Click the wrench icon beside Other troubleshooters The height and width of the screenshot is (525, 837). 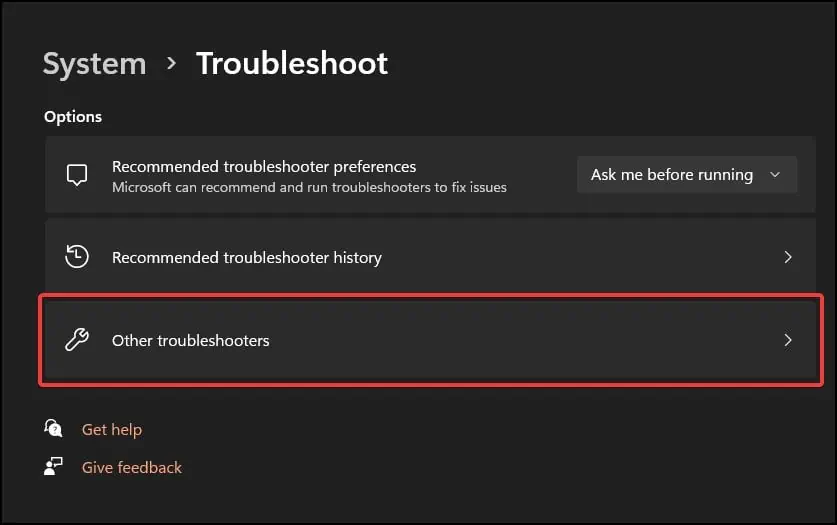point(77,340)
